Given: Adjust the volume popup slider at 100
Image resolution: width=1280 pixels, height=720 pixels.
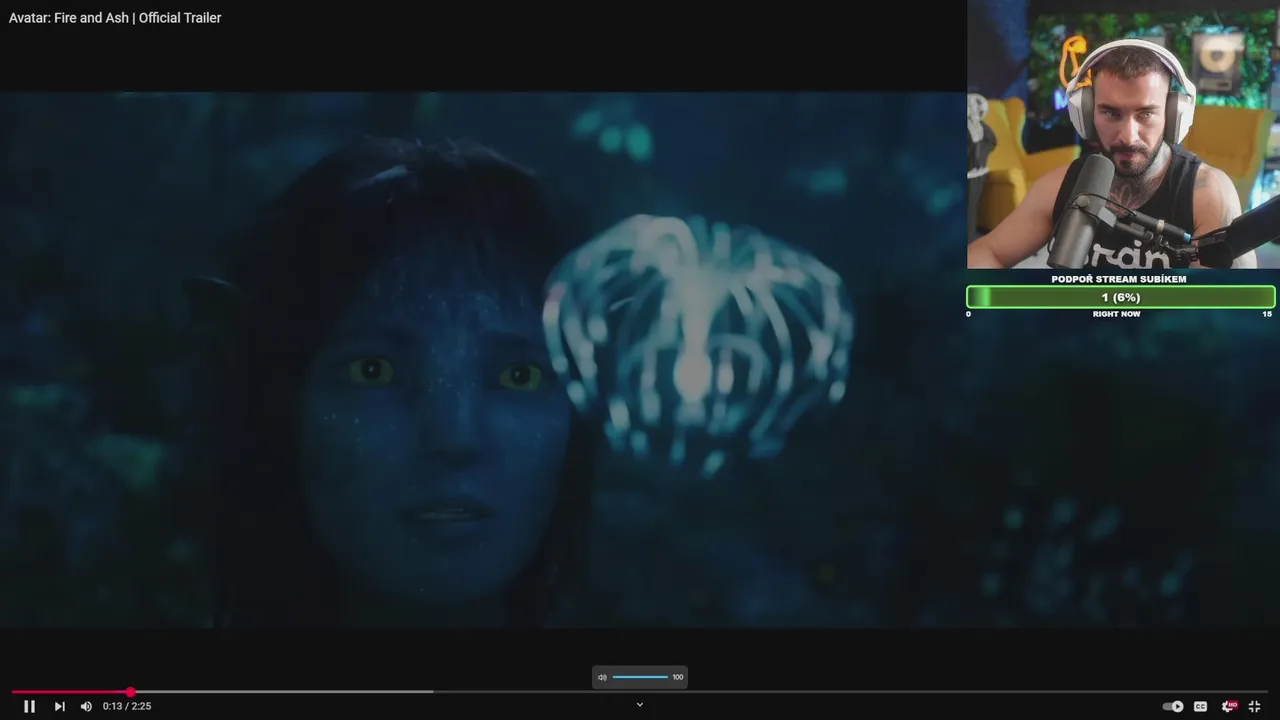Looking at the screenshot, I should point(640,677).
